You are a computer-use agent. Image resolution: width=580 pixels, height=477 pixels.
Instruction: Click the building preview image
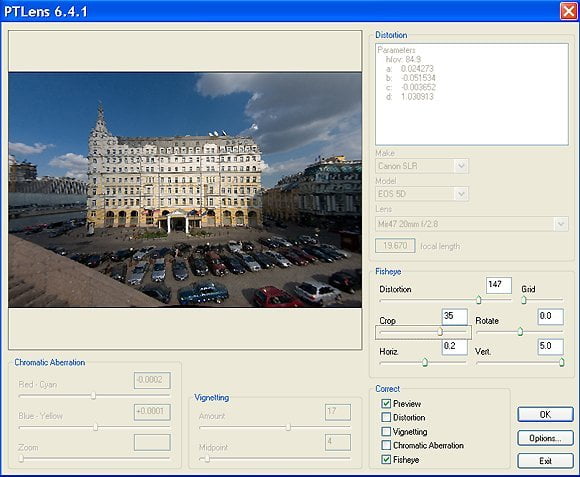click(x=185, y=190)
